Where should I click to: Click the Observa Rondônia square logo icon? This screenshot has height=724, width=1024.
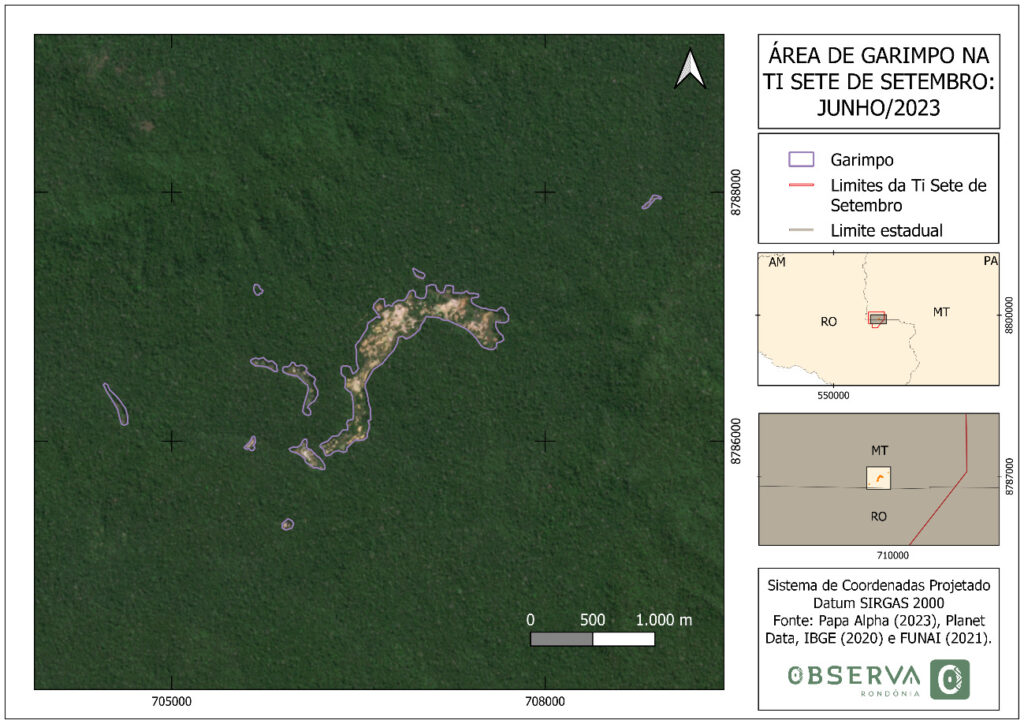point(949,679)
